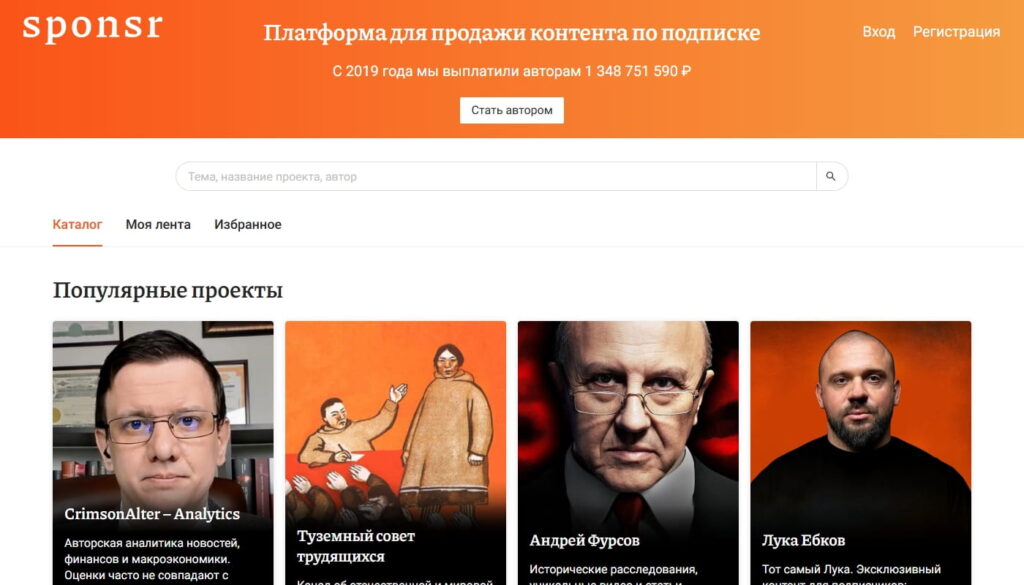Focus the project search input field
Viewport: 1024px width, 585px height.
496,176
